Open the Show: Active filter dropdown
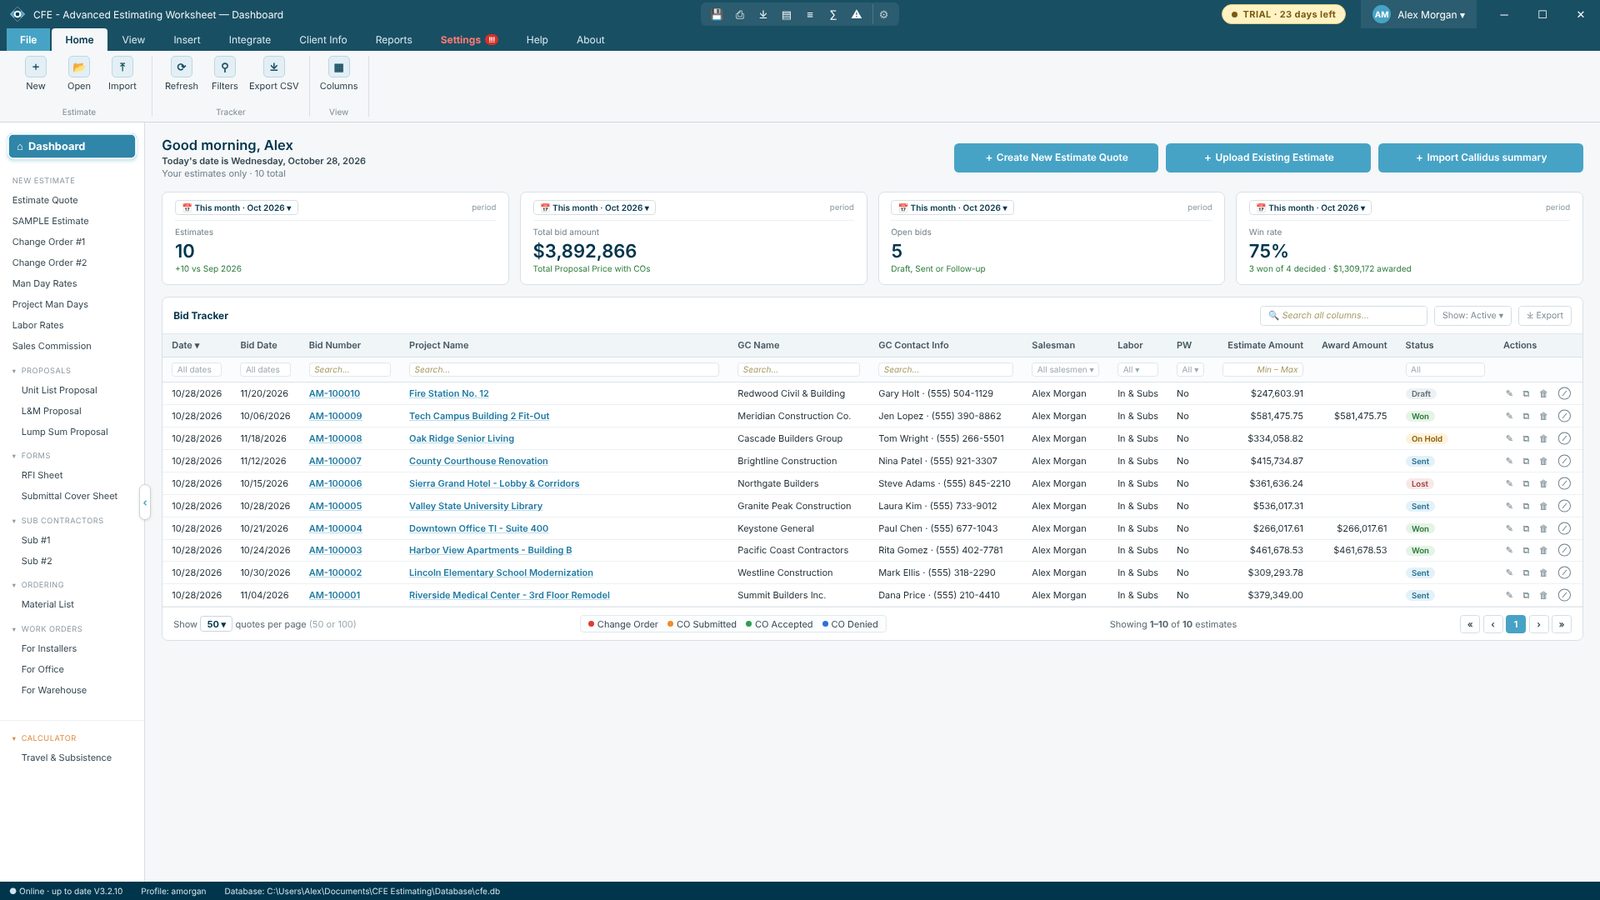This screenshot has height=900, width=1600. [x=1472, y=316]
